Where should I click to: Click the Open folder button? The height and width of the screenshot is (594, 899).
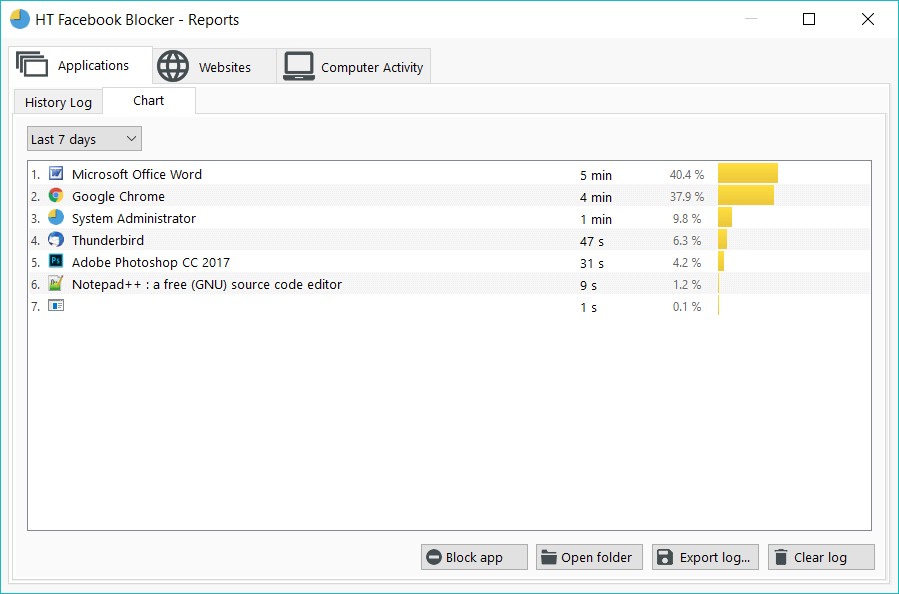(589, 557)
